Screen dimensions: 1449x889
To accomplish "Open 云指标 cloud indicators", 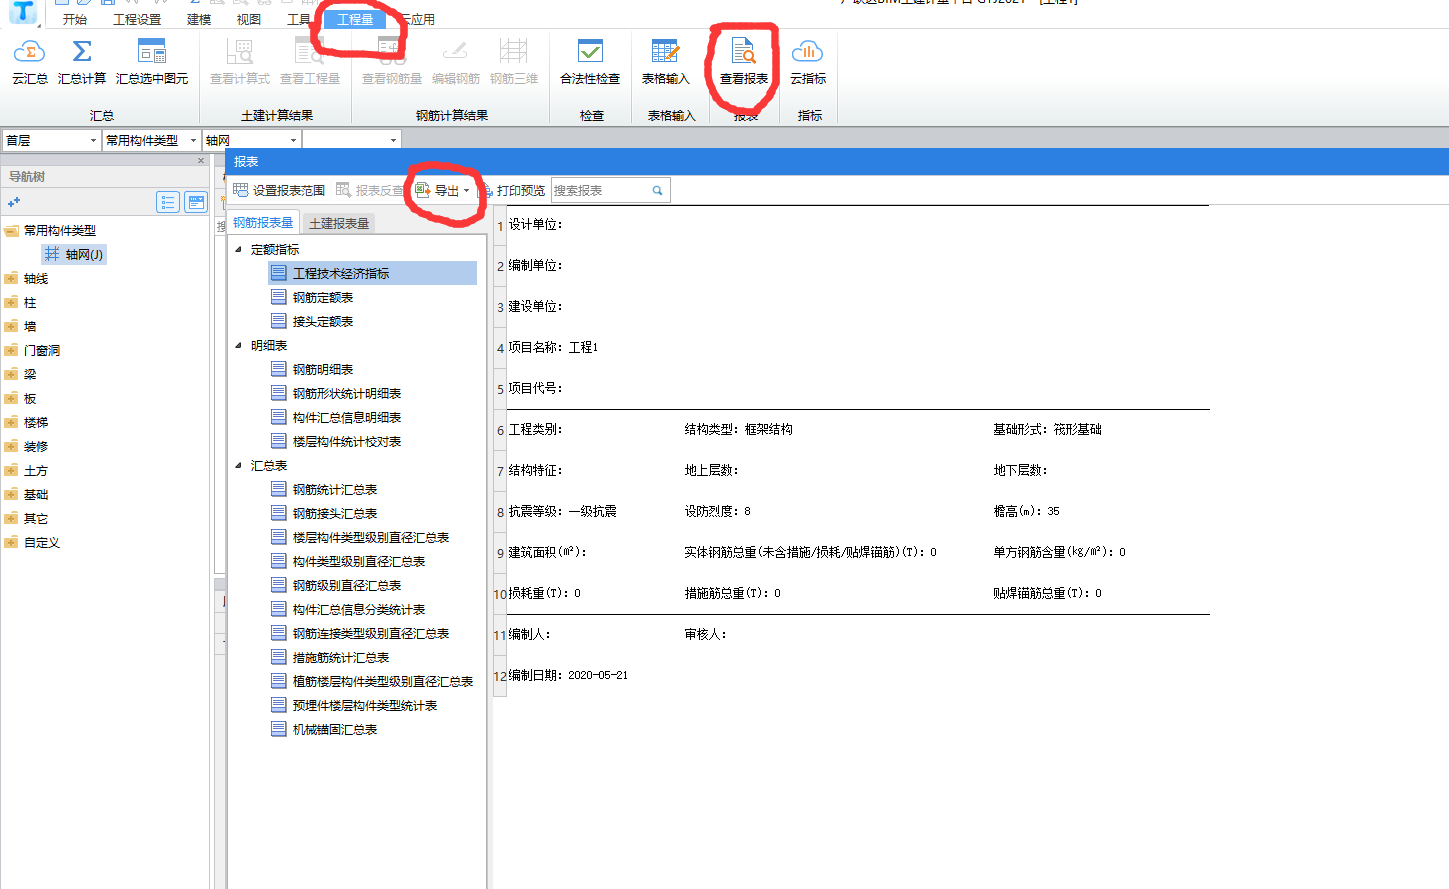I will tap(808, 61).
